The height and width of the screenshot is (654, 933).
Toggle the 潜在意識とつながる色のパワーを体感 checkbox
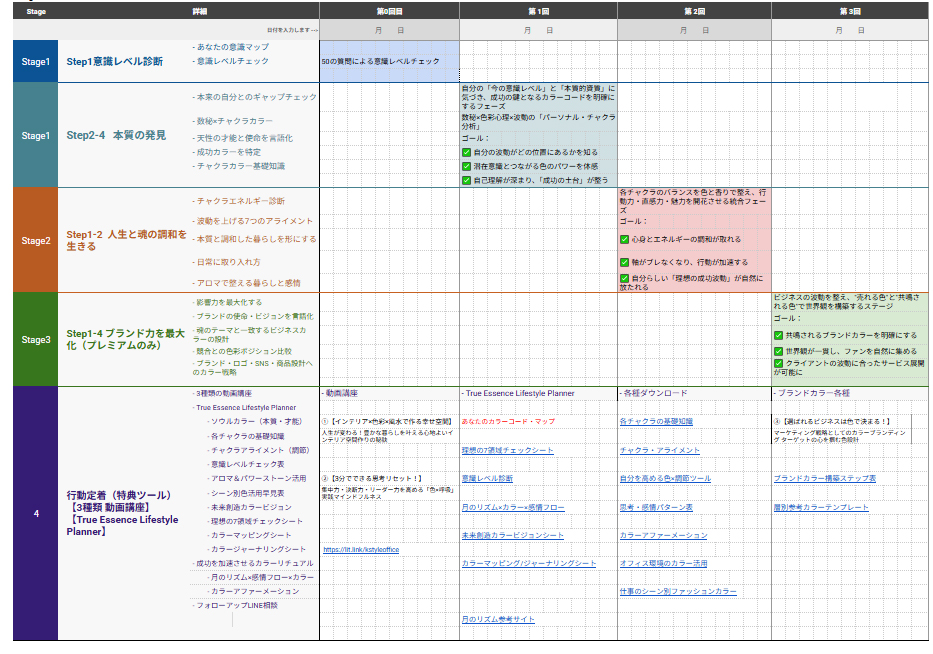tap(466, 166)
